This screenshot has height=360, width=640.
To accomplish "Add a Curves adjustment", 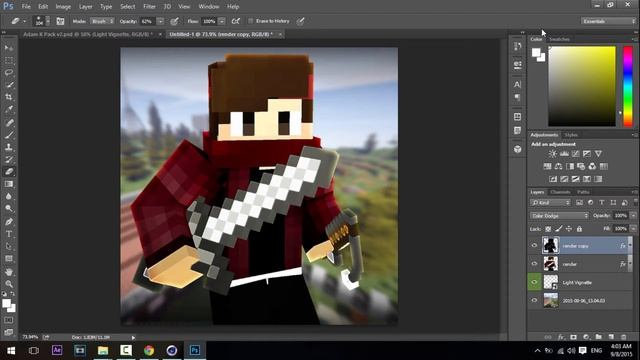I will click(576, 154).
